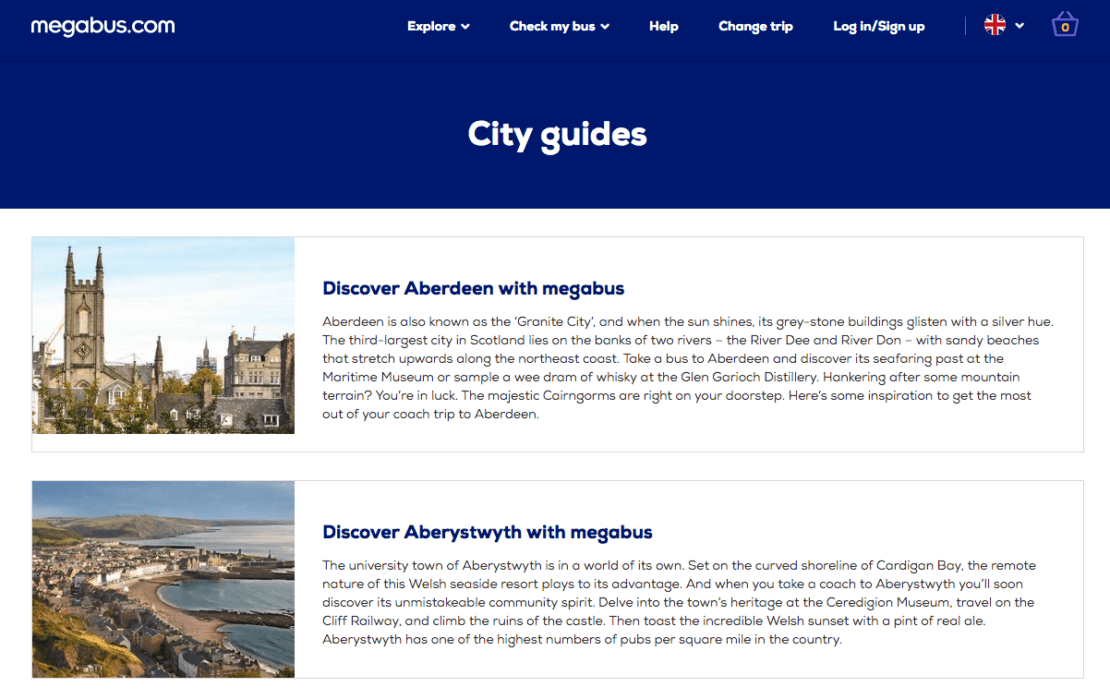Open the shopping basket icon
Image resolution: width=1110 pixels, height=699 pixels.
[x=1064, y=25]
